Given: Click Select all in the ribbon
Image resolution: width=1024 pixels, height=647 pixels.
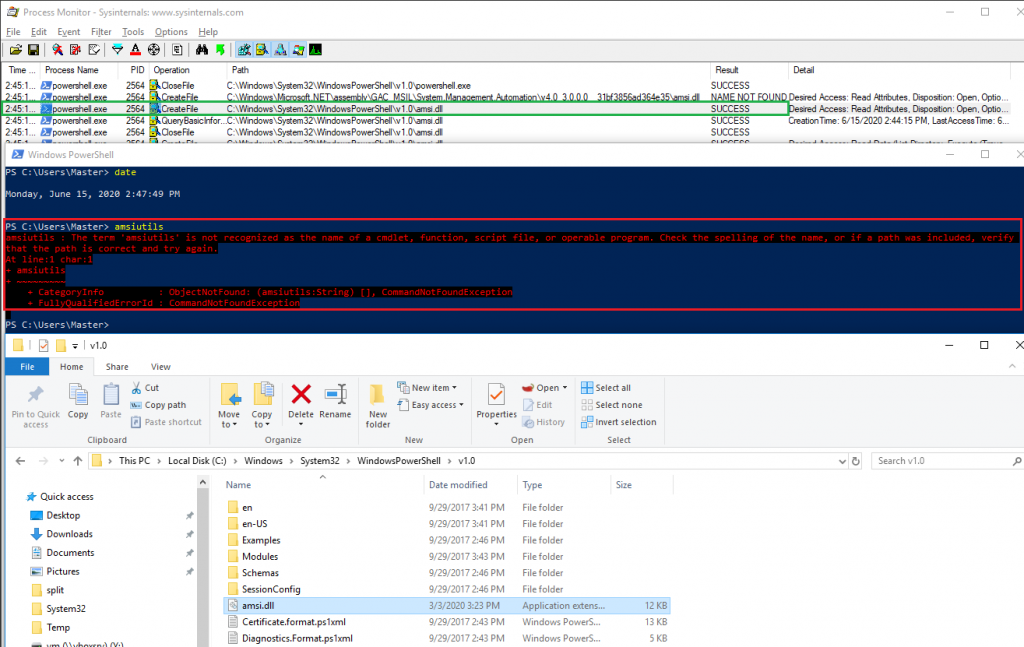Looking at the screenshot, I should point(612,388).
